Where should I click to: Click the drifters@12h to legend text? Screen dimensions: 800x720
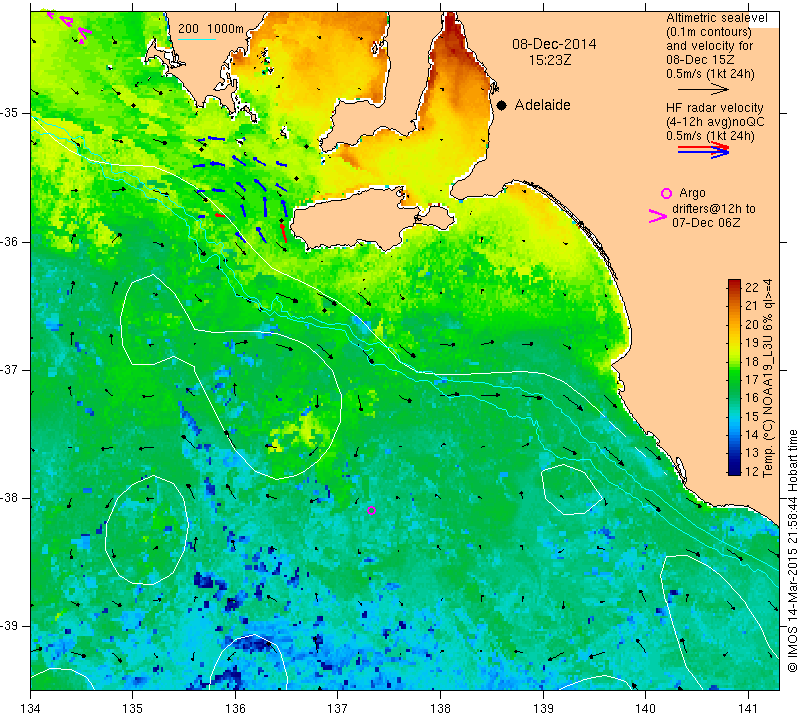click(714, 209)
